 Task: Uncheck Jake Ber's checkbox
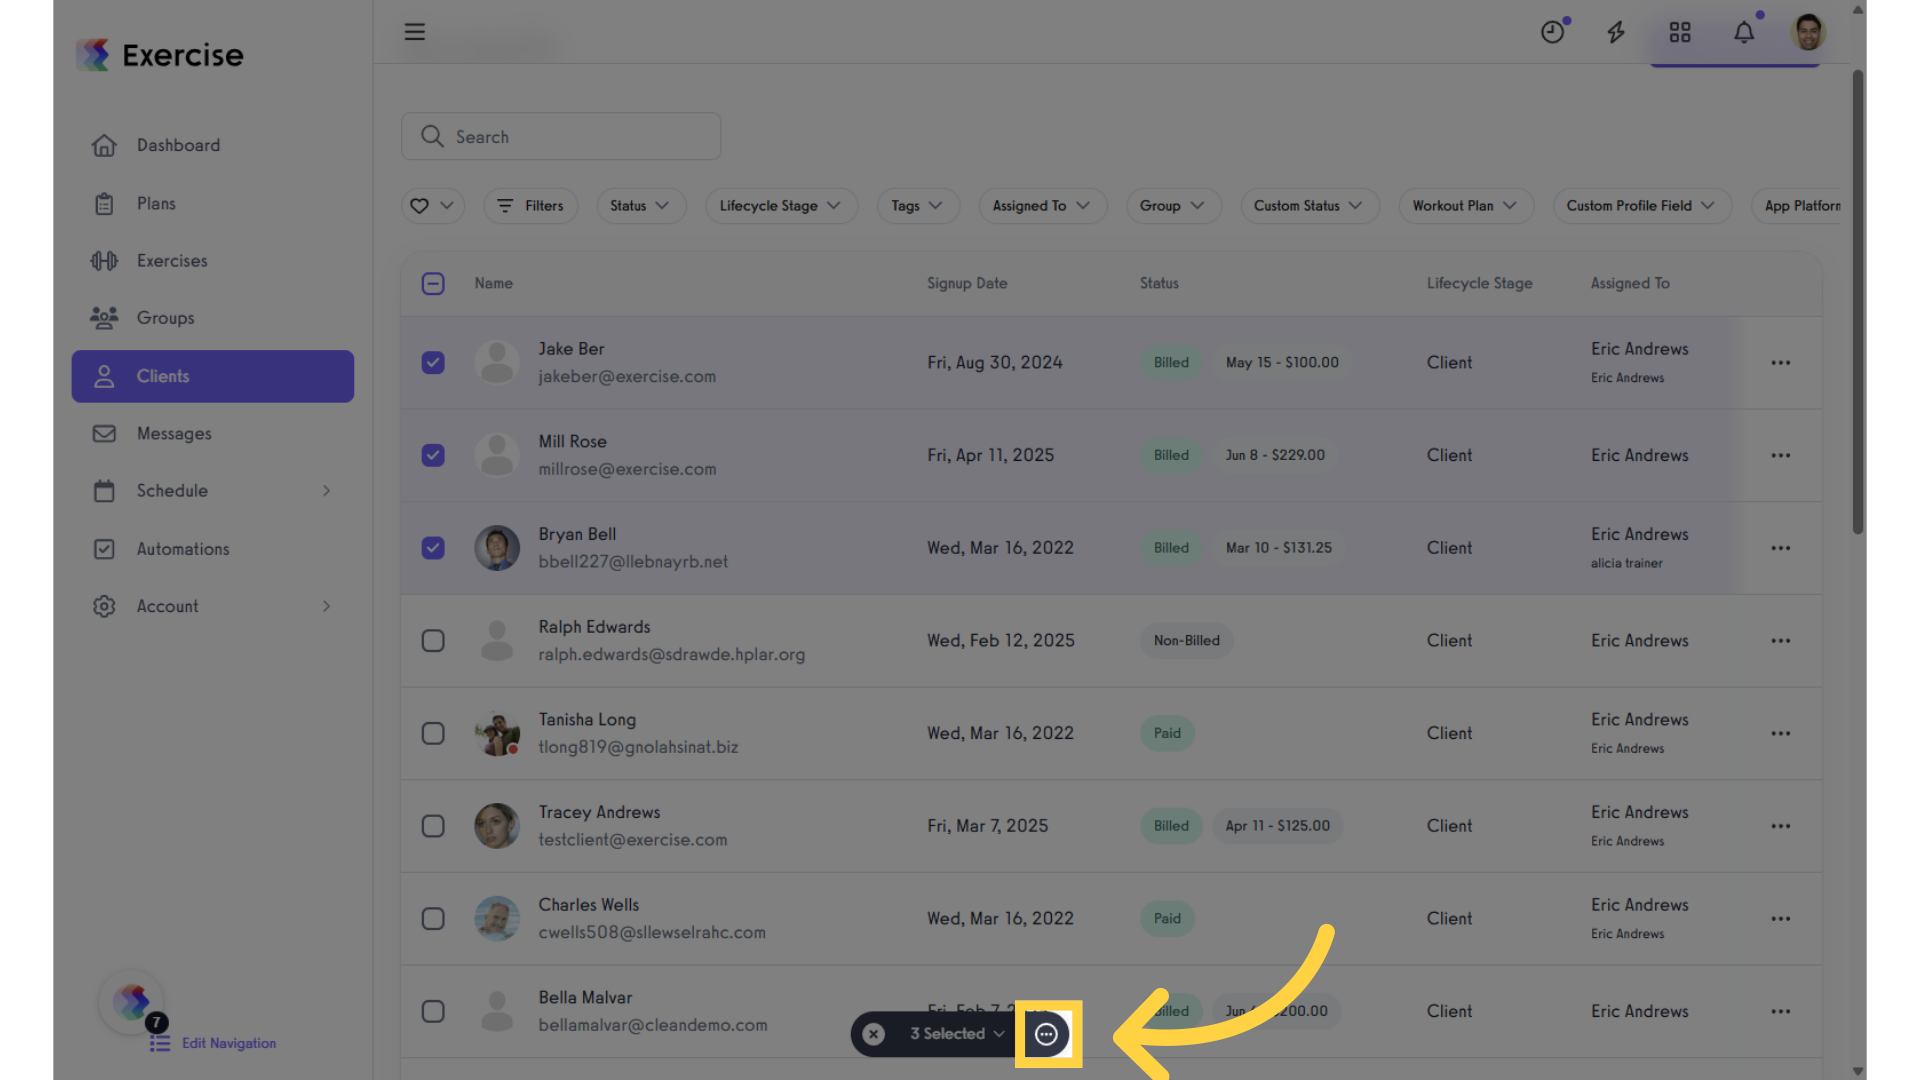click(433, 362)
